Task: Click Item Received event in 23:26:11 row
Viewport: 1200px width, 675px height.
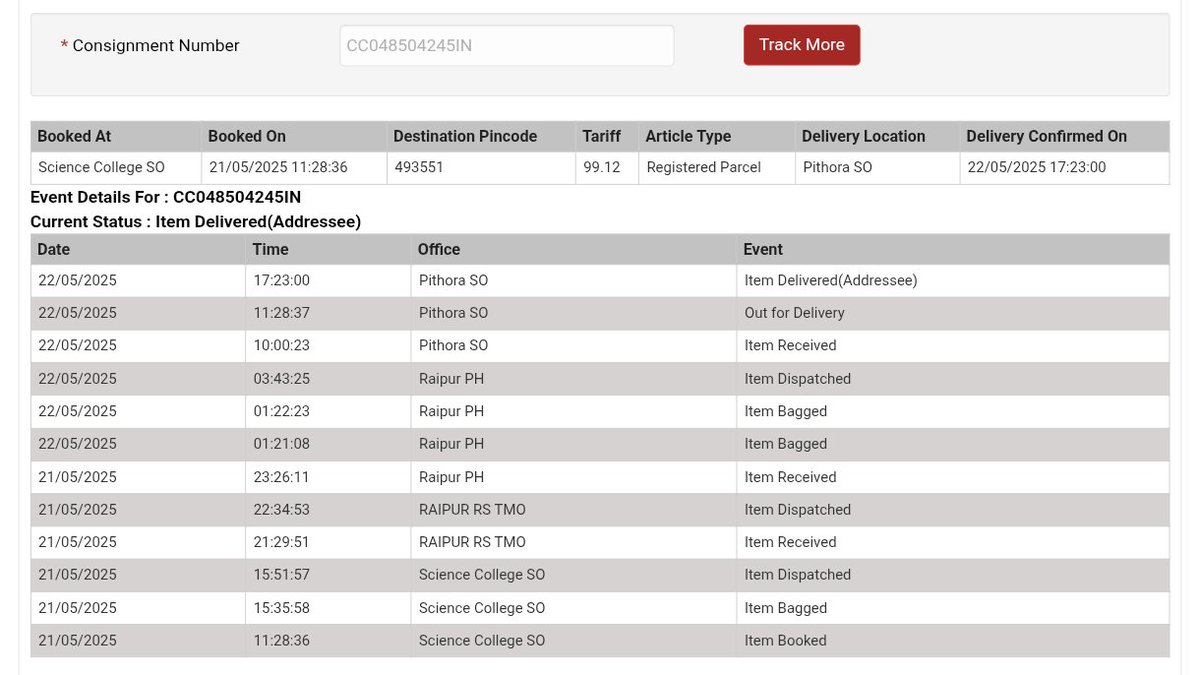Action: tap(953, 477)
